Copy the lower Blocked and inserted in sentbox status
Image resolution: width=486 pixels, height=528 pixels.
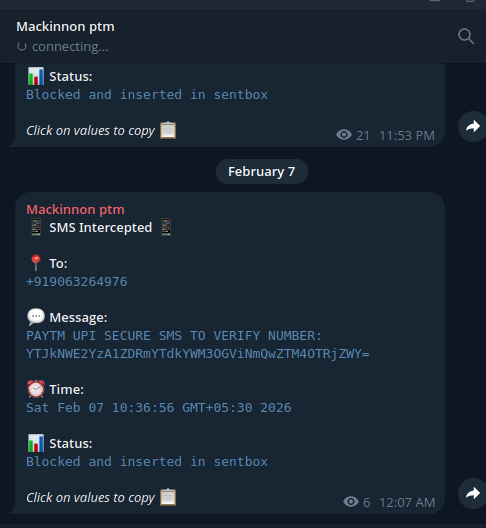147,461
